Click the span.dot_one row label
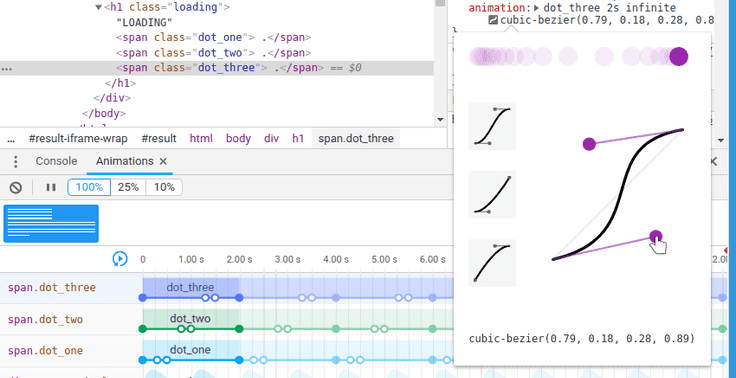The width and height of the screenshot is (736, 378). click(45, 351)
